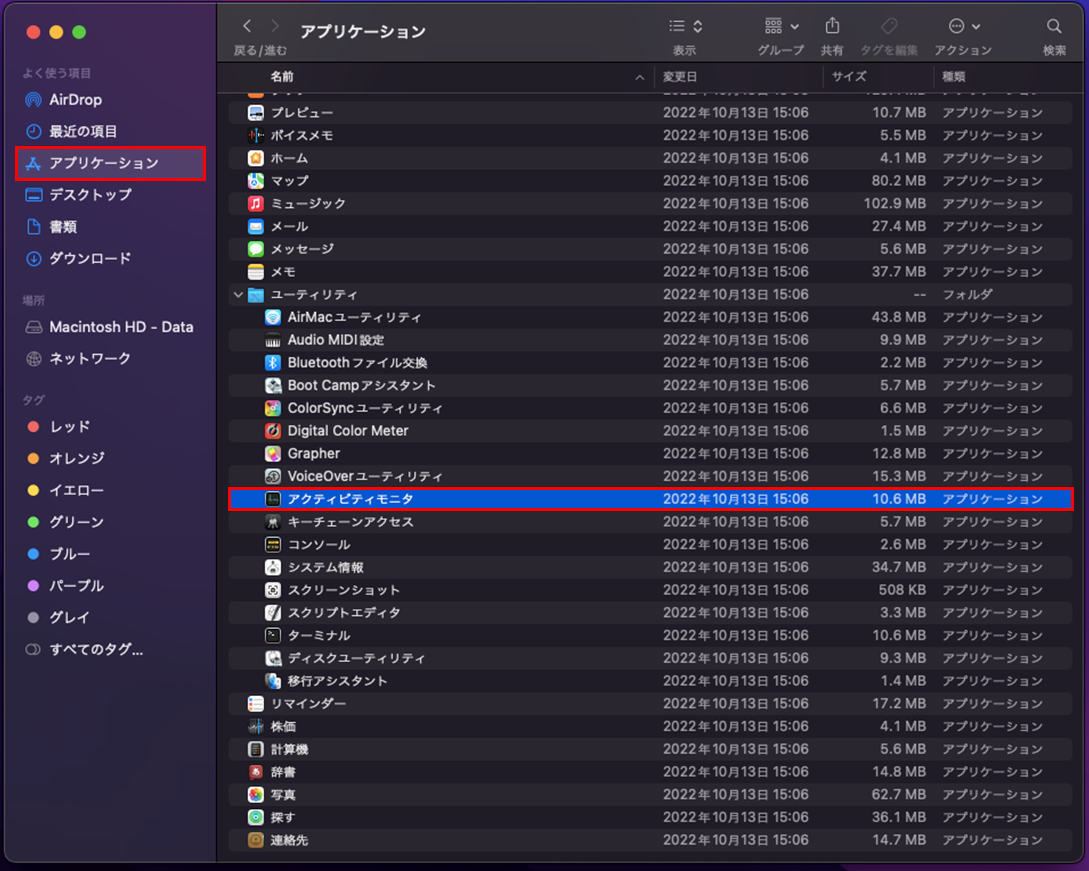This screenshot has width=1089, height=871.
Task: Click the 計算機 row name
Action: pyautogui.click(x=290, y=750)
